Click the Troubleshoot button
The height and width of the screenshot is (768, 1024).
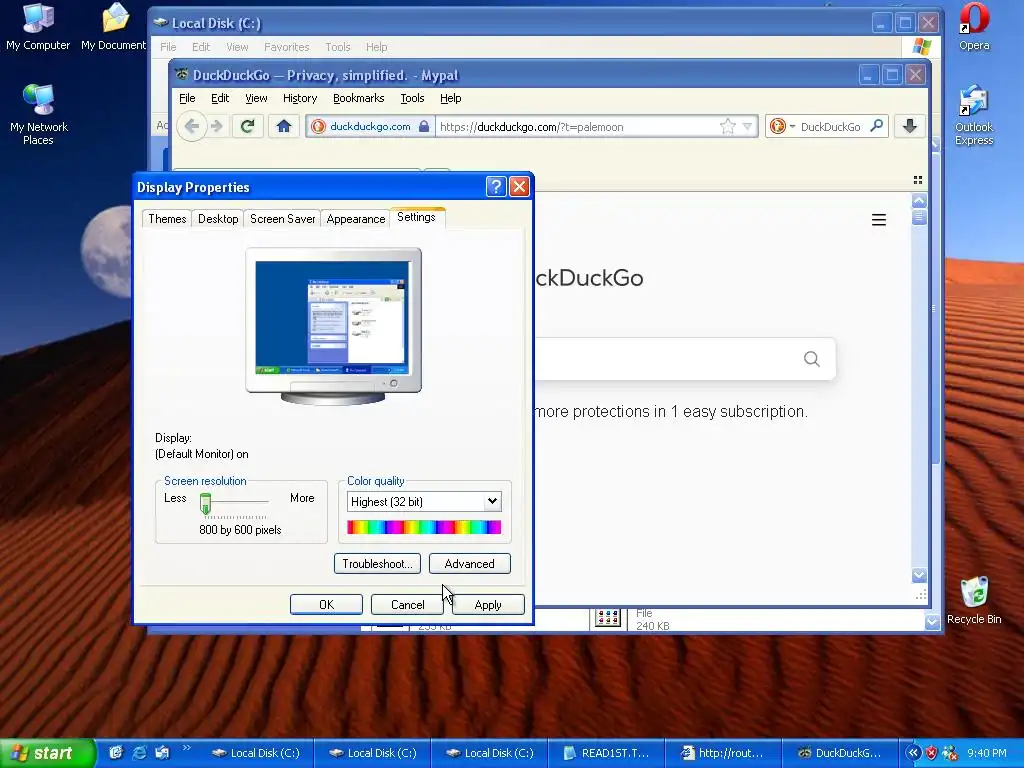coord(377,564)
